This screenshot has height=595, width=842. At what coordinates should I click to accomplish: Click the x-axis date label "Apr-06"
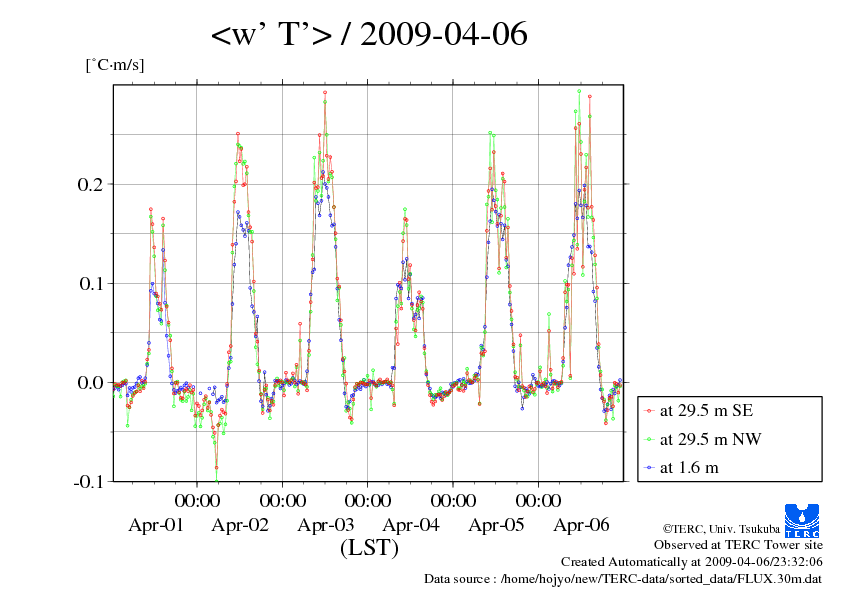click(x=582, y=525)
